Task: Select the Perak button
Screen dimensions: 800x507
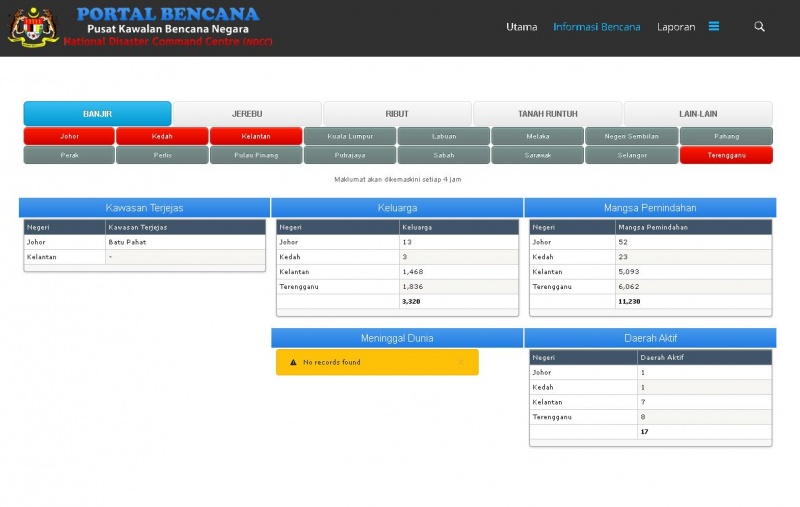Action: click(69, 155)
